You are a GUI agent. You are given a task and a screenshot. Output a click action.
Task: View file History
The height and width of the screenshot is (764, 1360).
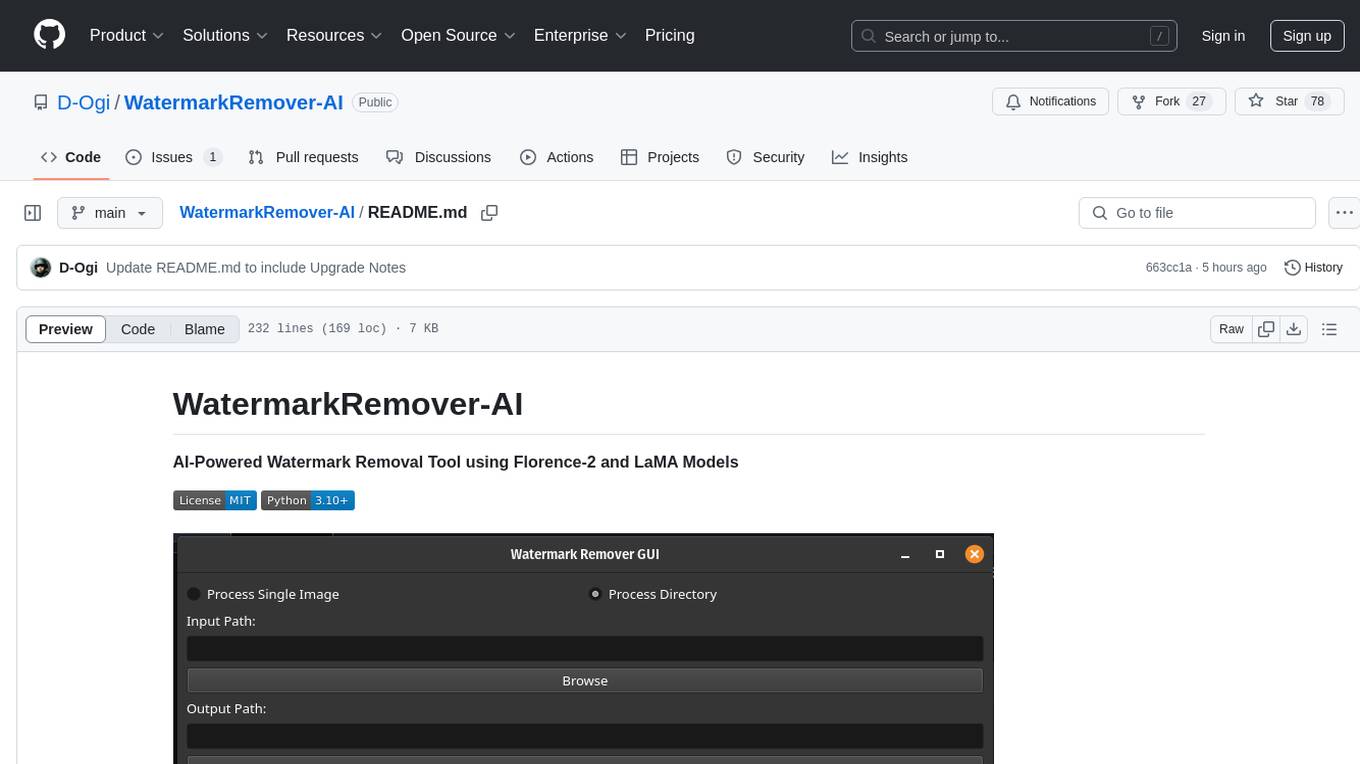pos(1313,267)
